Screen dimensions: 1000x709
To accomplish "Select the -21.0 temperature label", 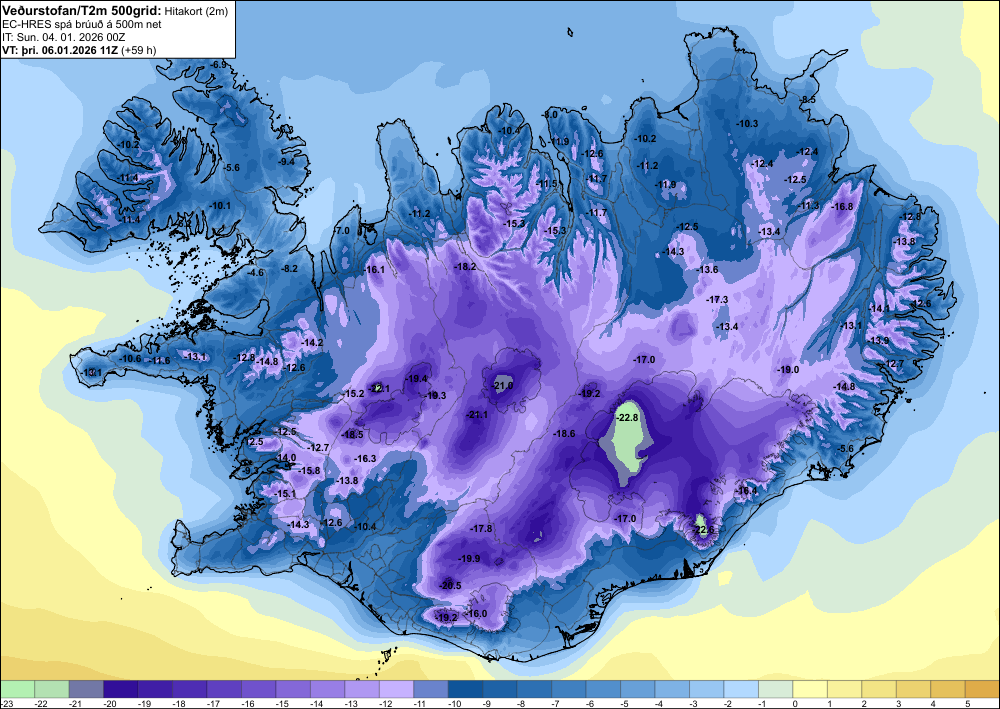I will tap(503, 385).
